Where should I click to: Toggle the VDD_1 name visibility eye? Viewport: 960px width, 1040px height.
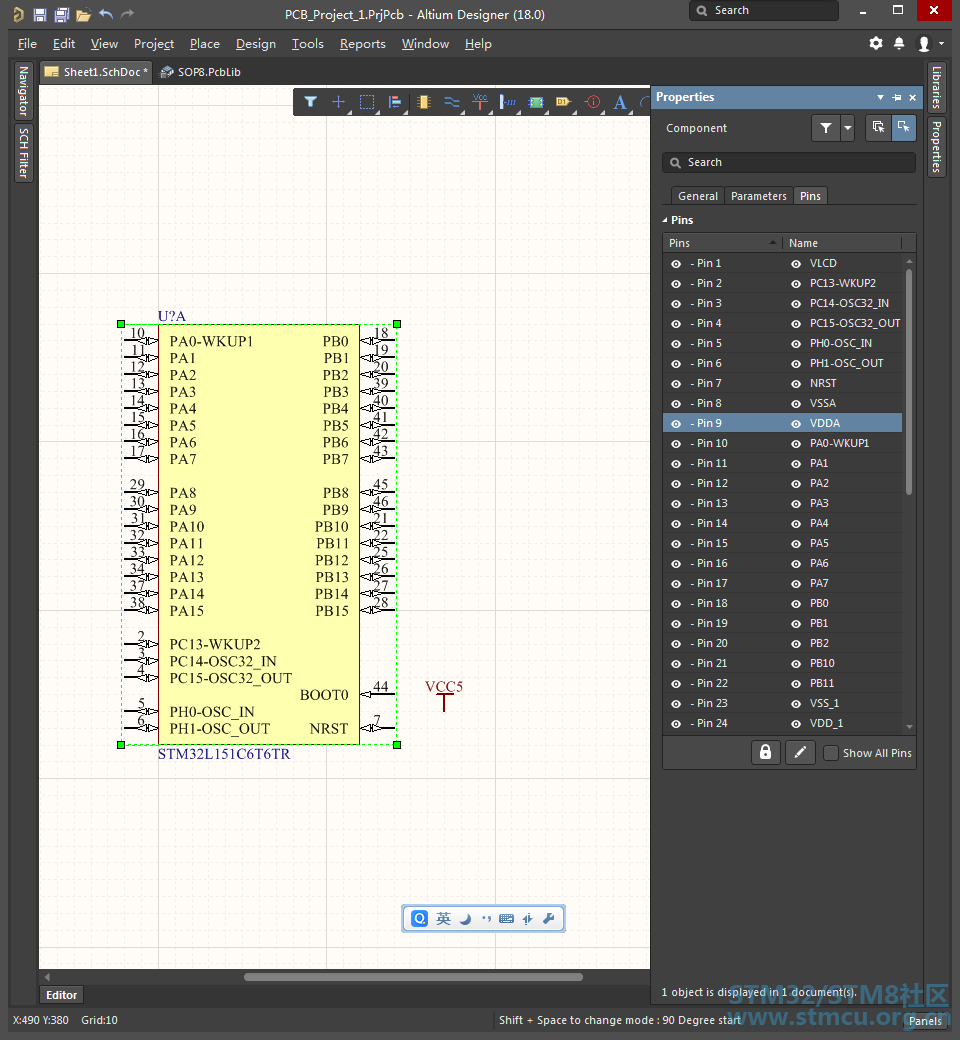796,724
